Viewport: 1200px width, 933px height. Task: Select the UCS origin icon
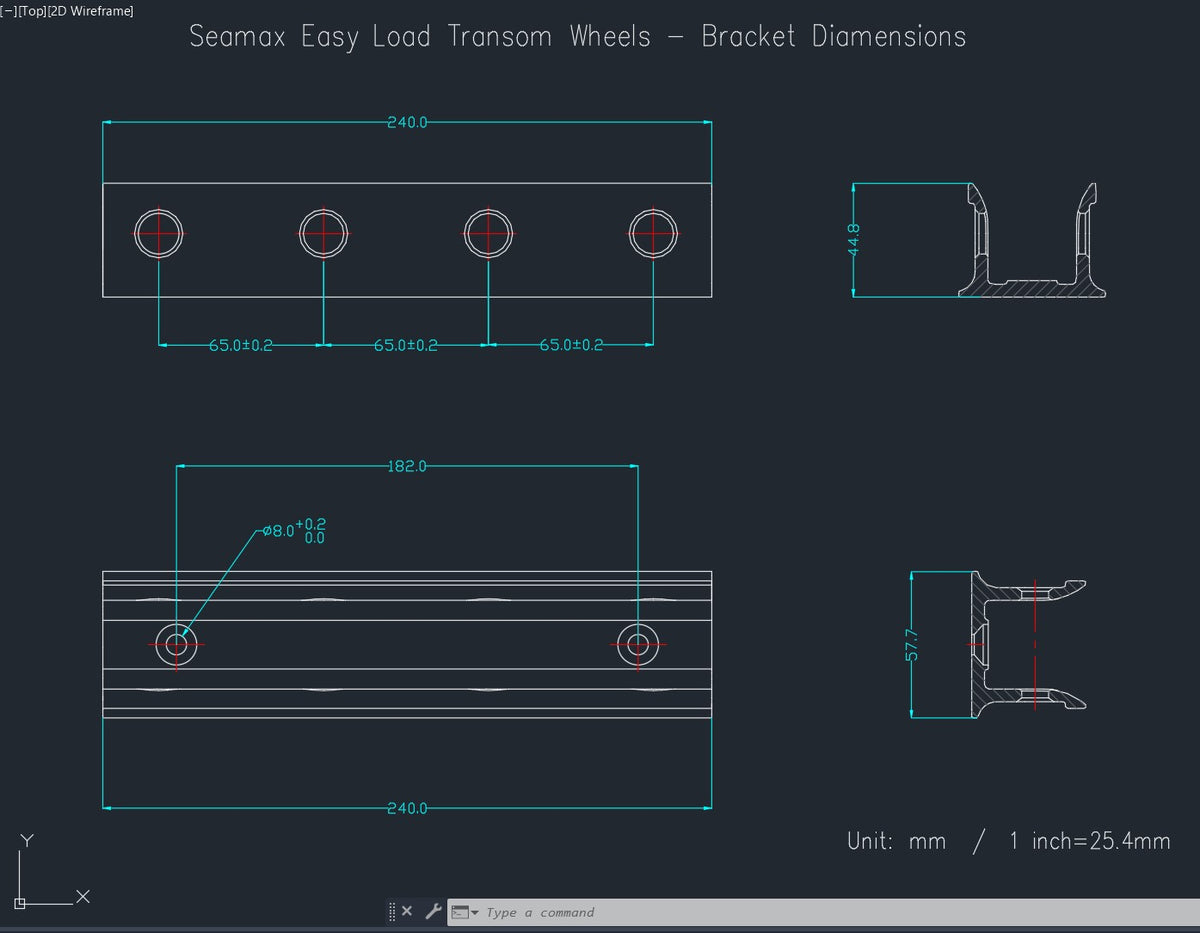[20, 901]
